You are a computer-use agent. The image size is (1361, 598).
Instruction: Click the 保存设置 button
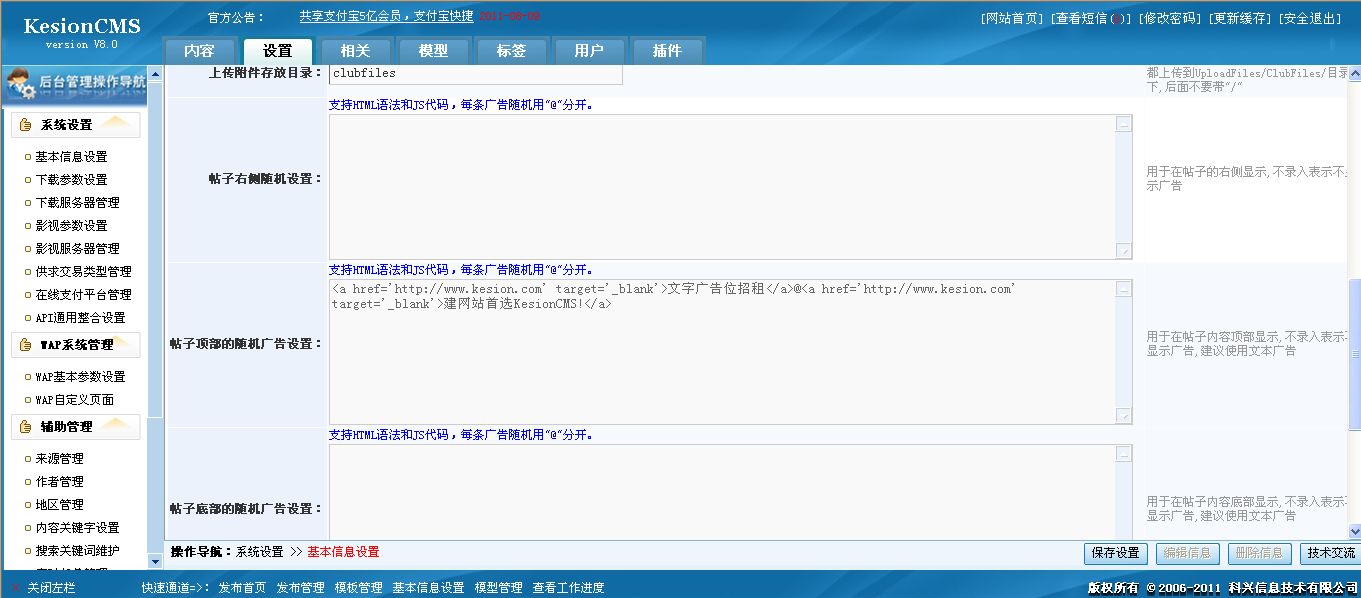[1115, 553]
